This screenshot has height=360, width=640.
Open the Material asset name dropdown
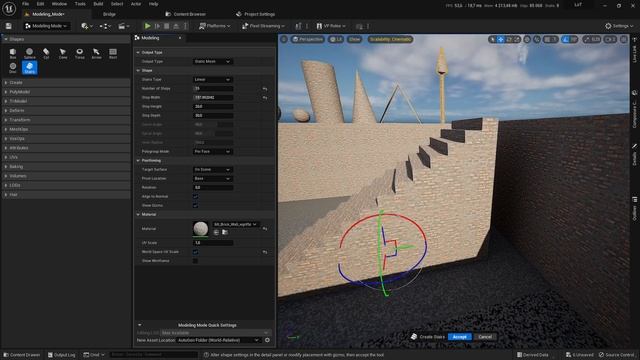click(235, 224)
